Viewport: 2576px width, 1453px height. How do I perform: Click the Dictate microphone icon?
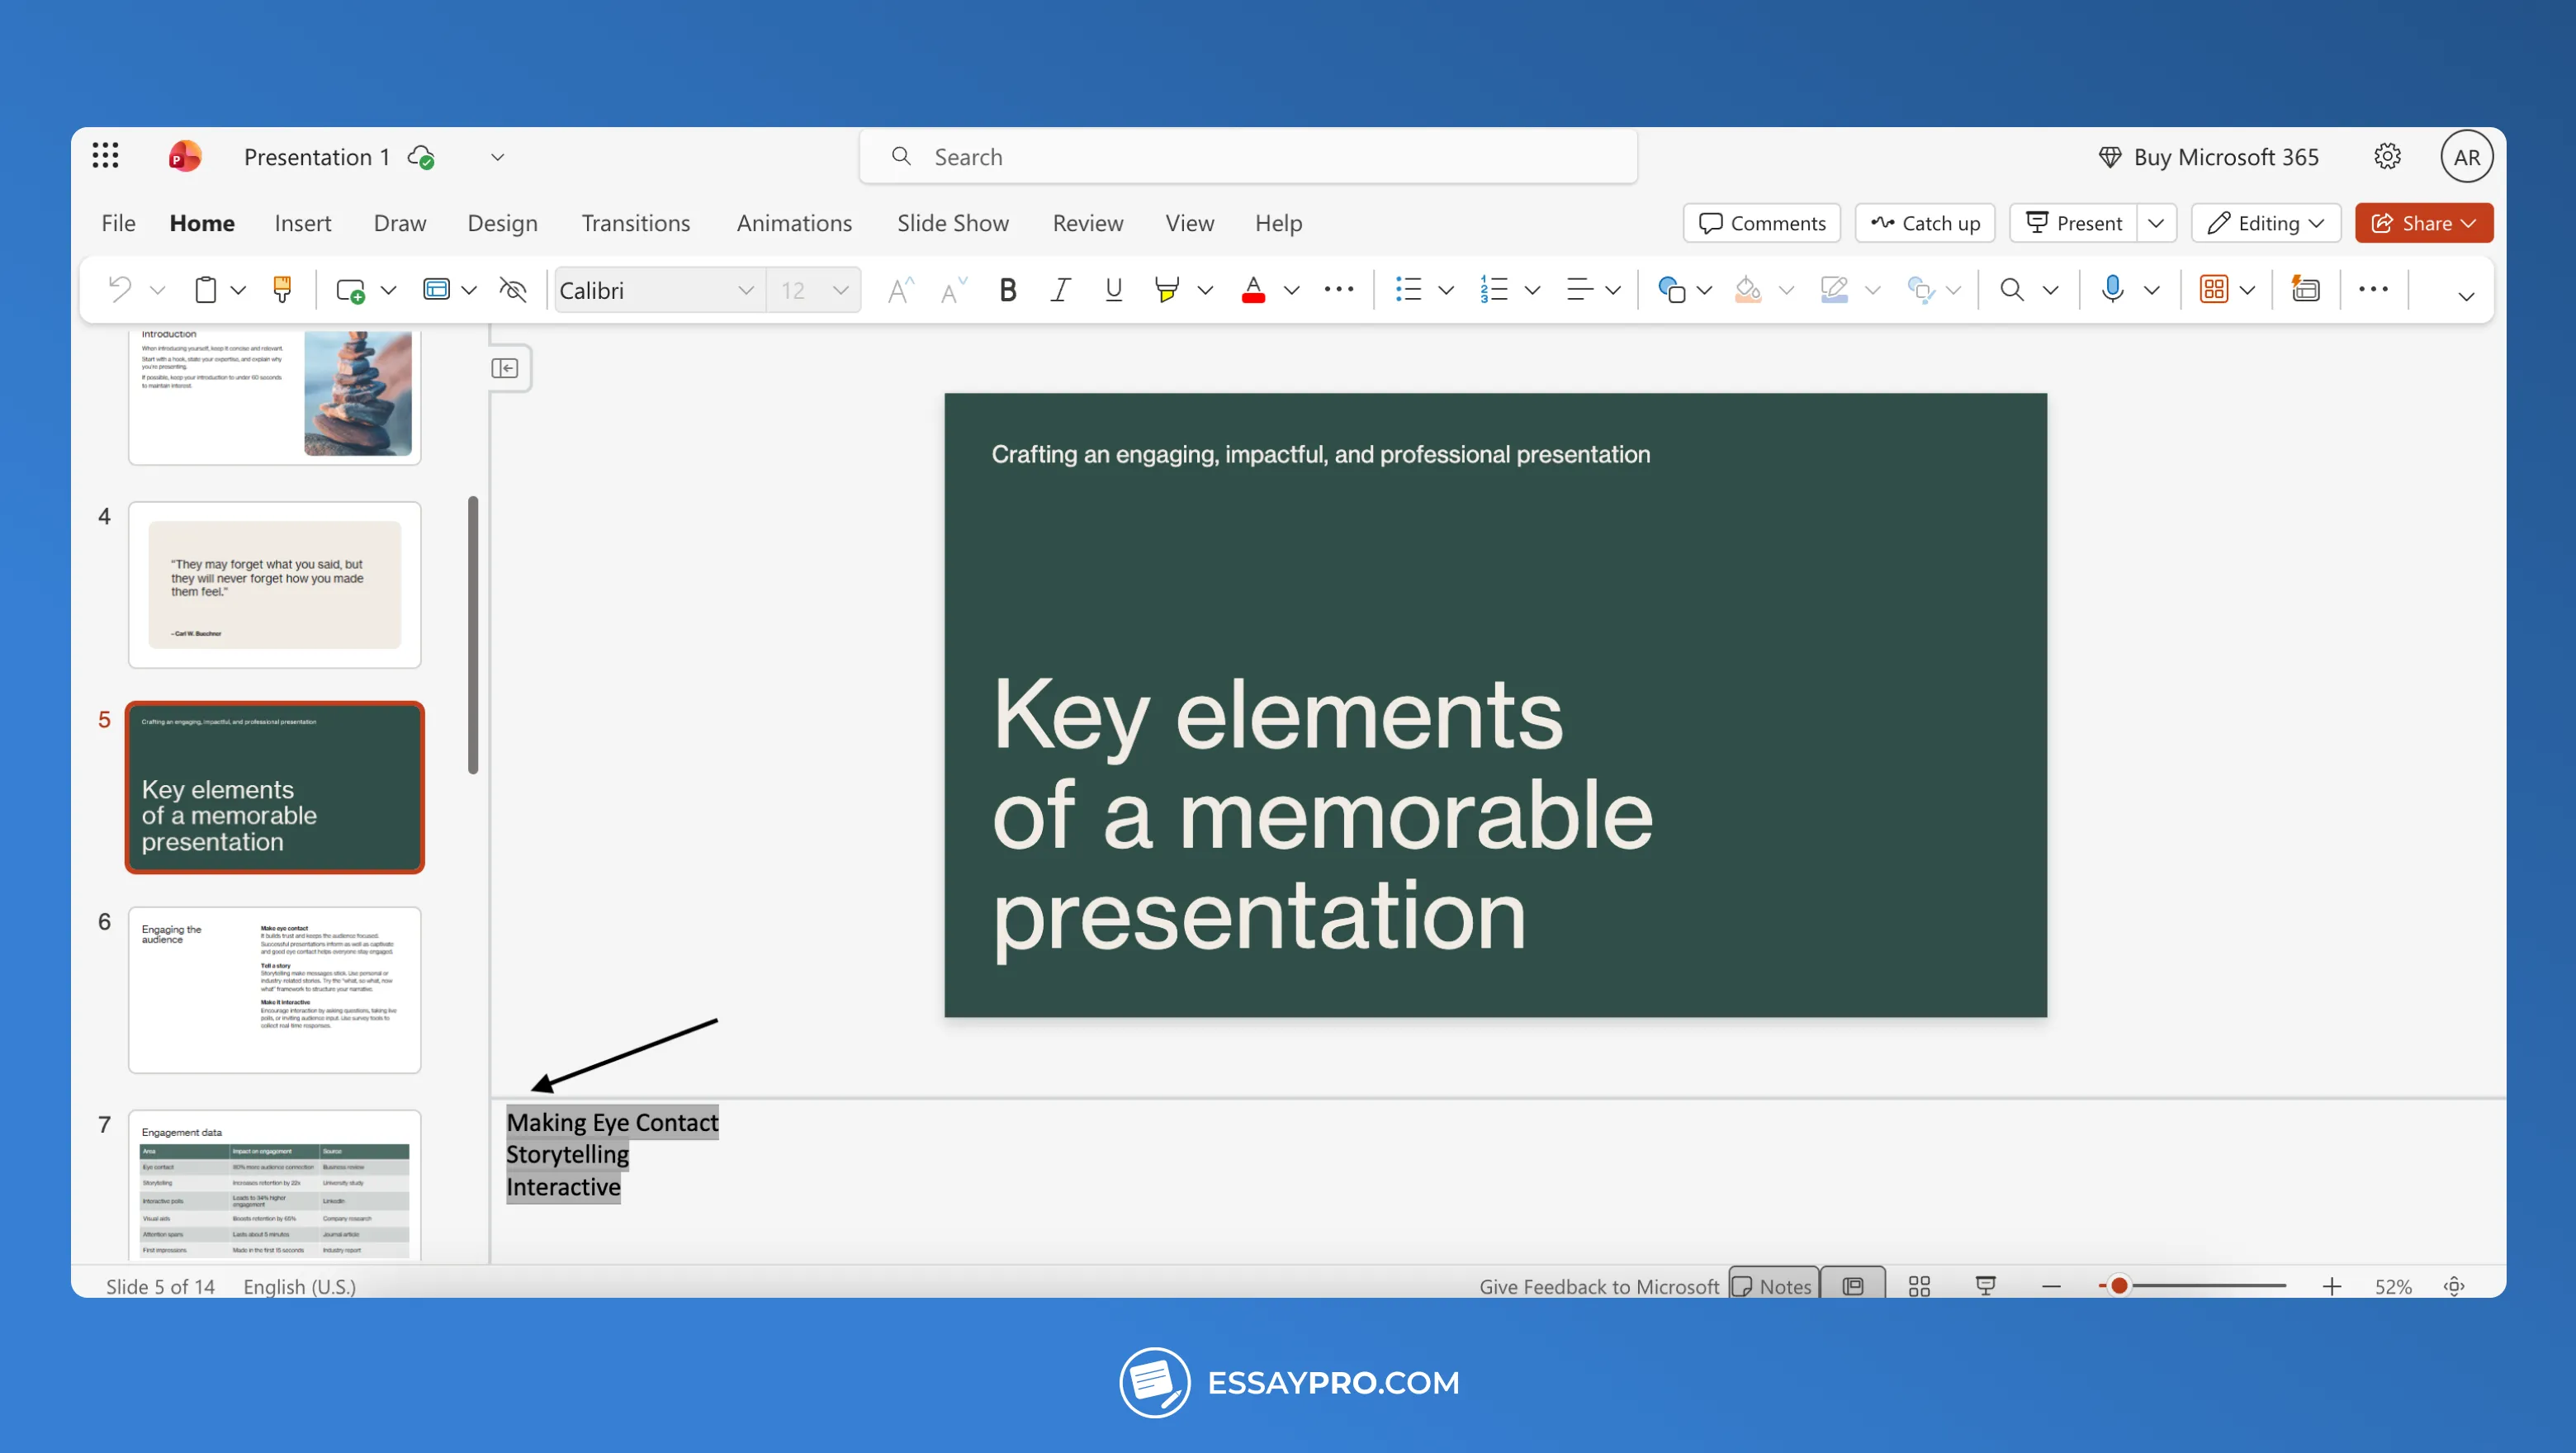[x=2112, y=290]
